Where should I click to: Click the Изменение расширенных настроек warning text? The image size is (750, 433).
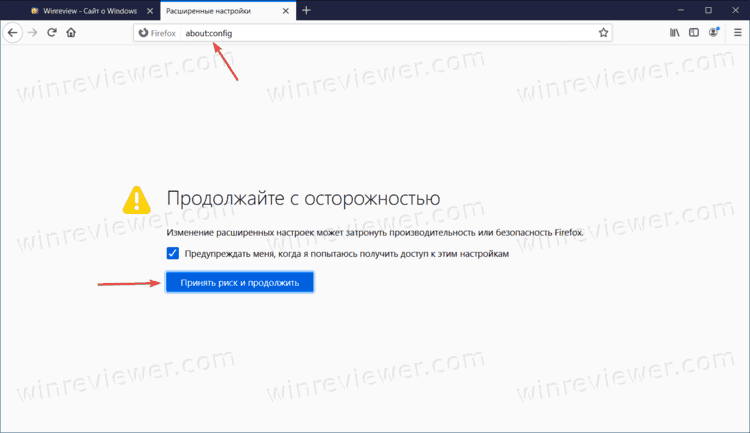coord(375,233)
